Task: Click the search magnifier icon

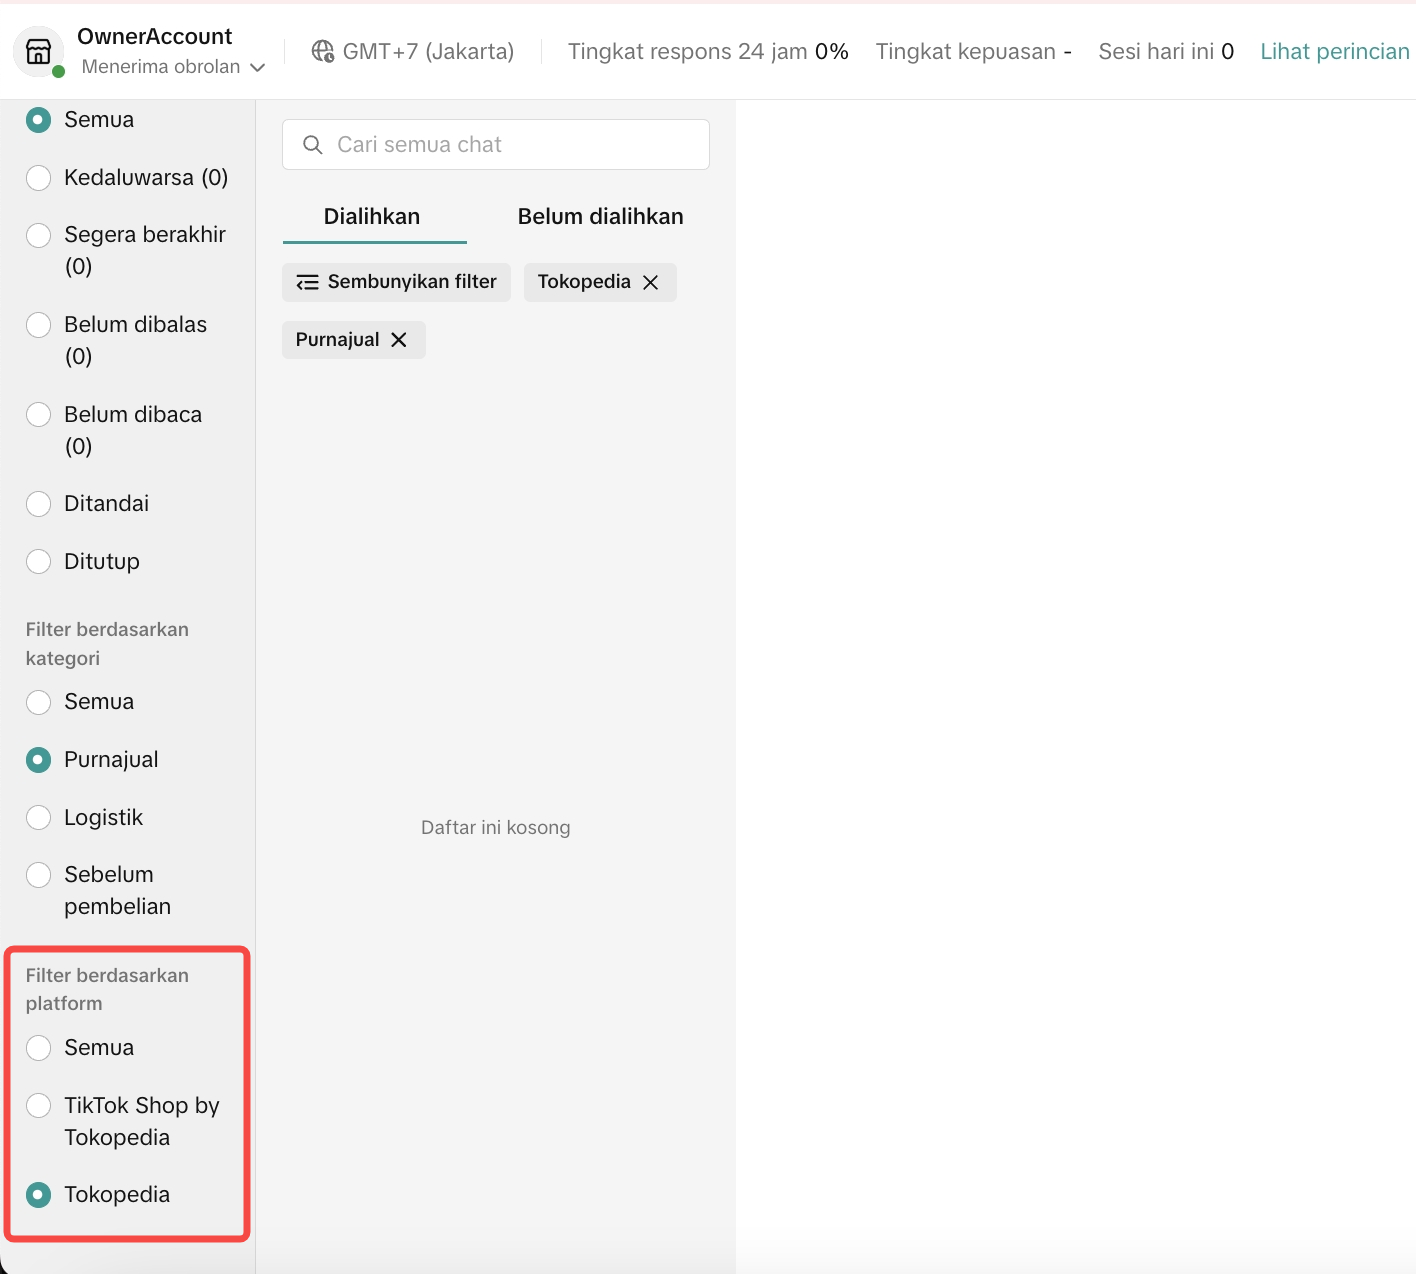Action: coord(313,145)
